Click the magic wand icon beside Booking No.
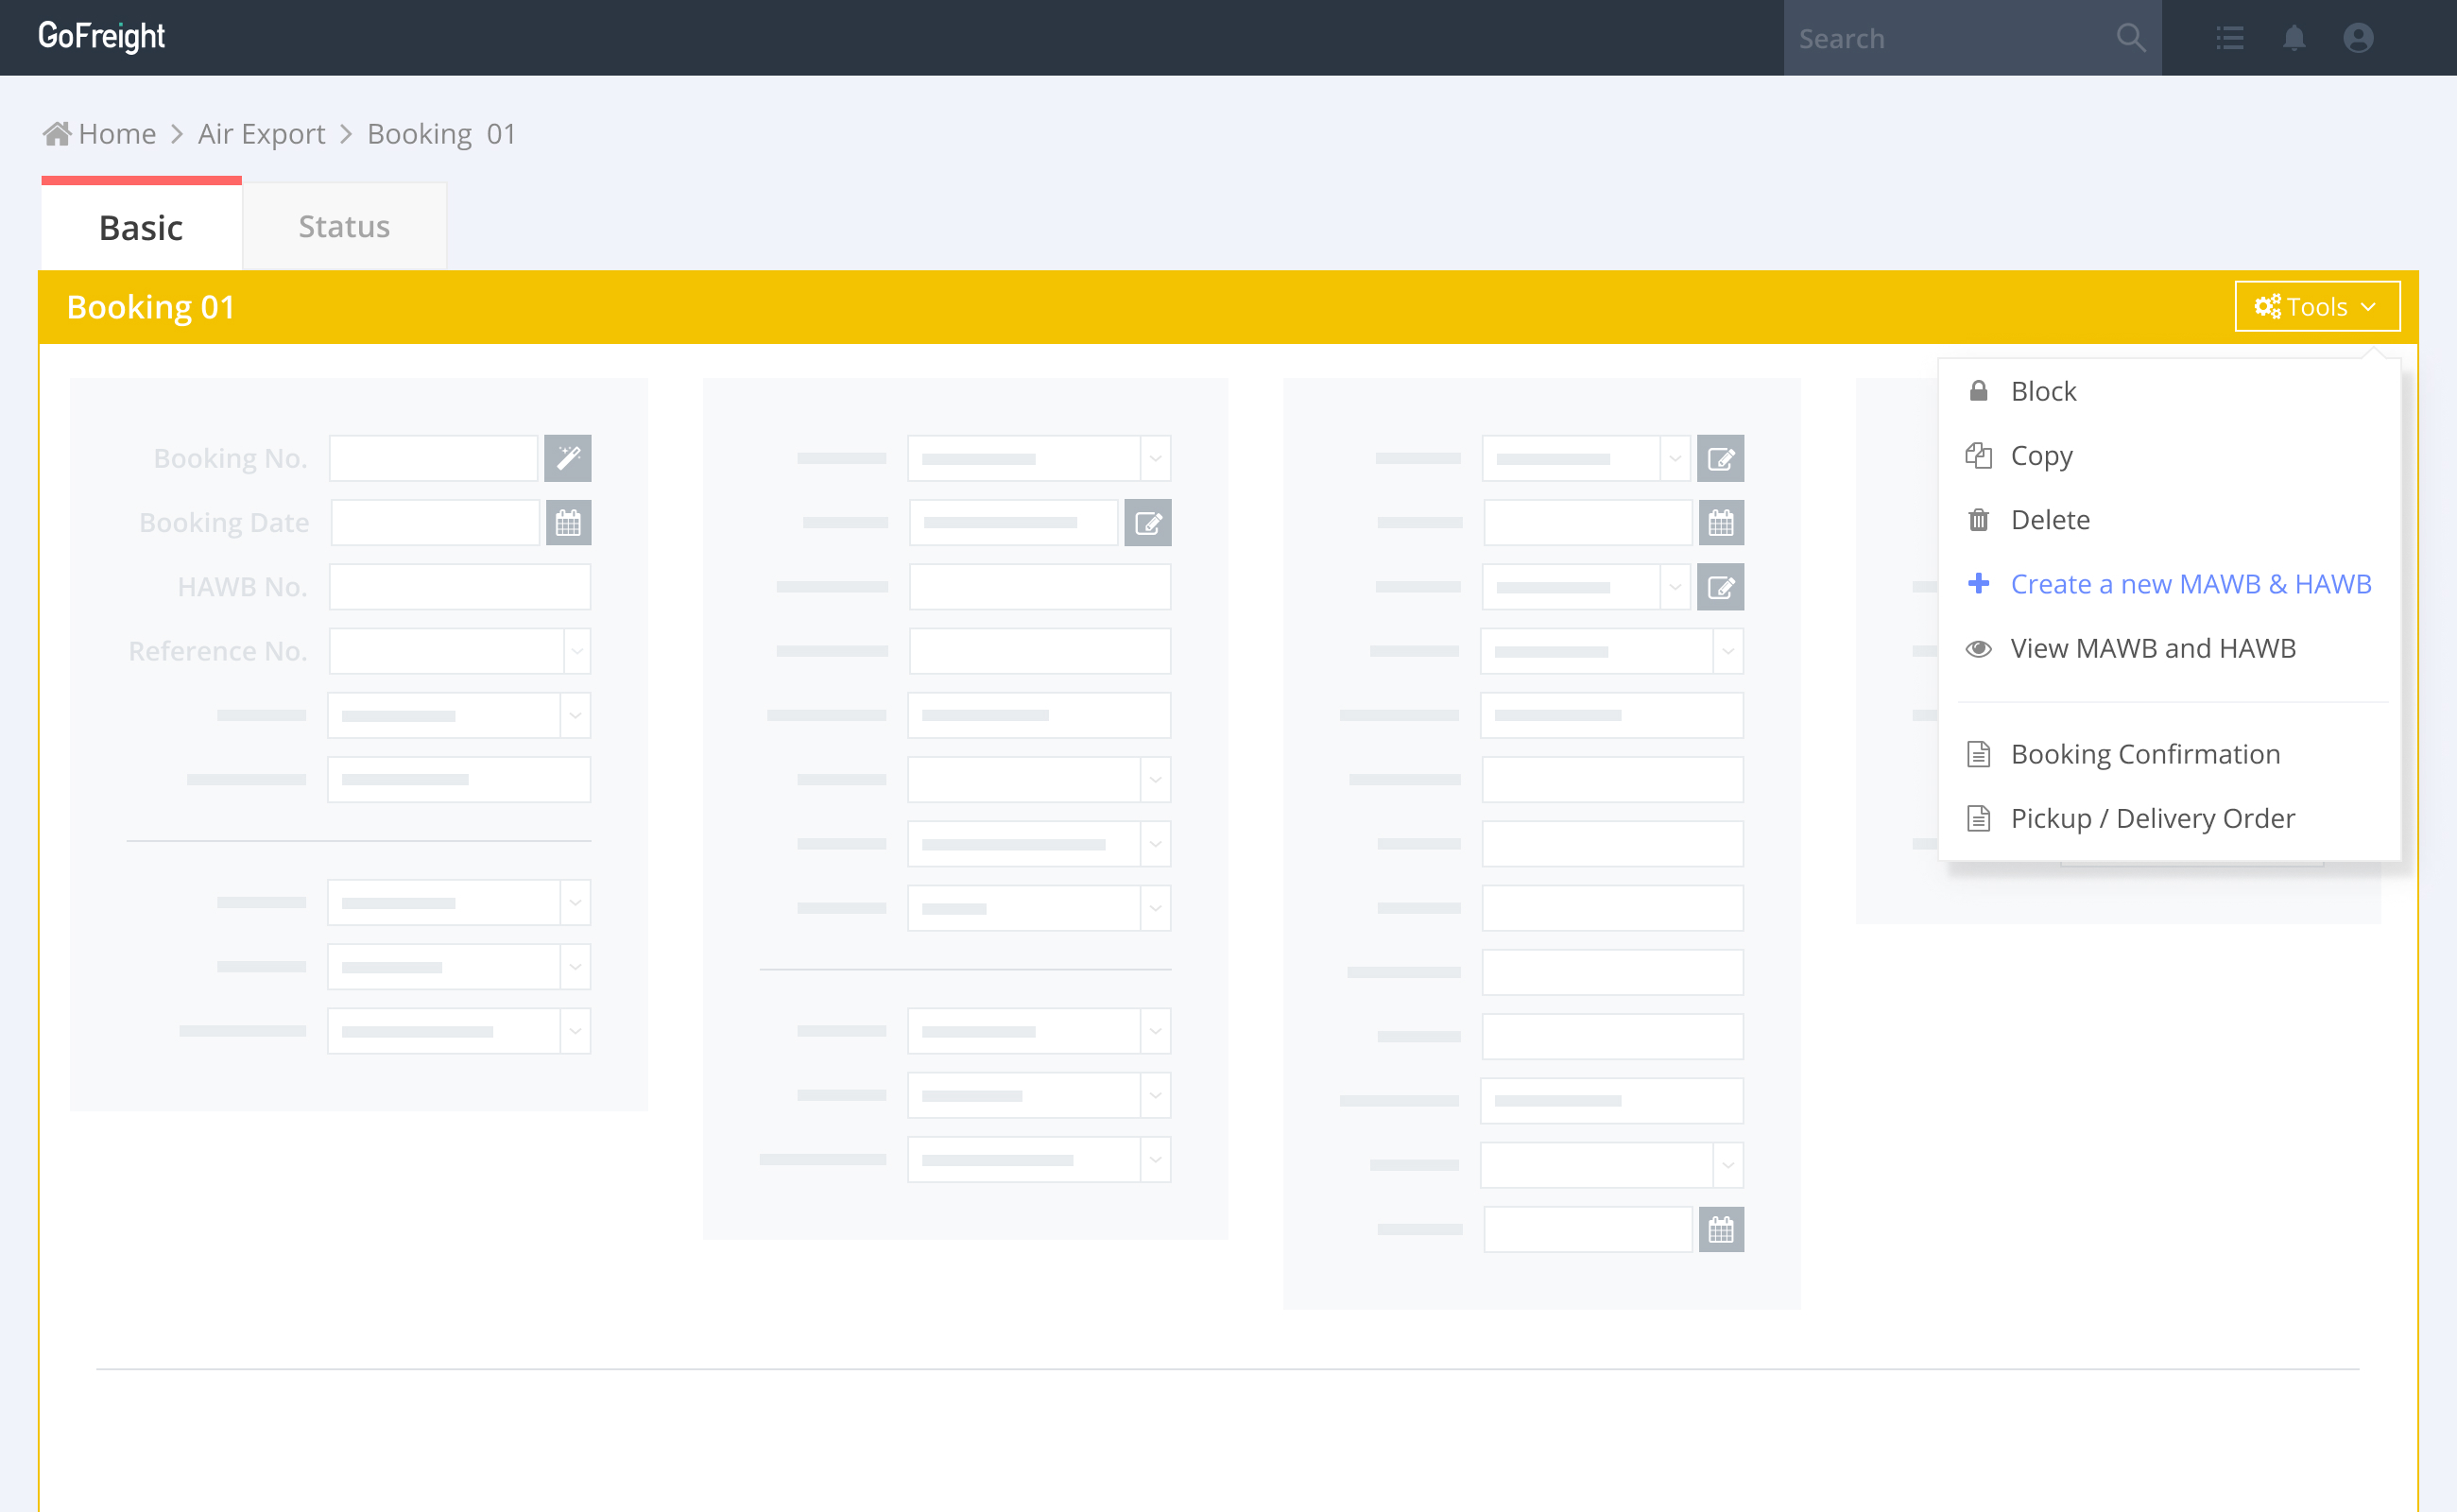The width and height of the screenshot is (2457, 1512). click(x=567, y=458)
